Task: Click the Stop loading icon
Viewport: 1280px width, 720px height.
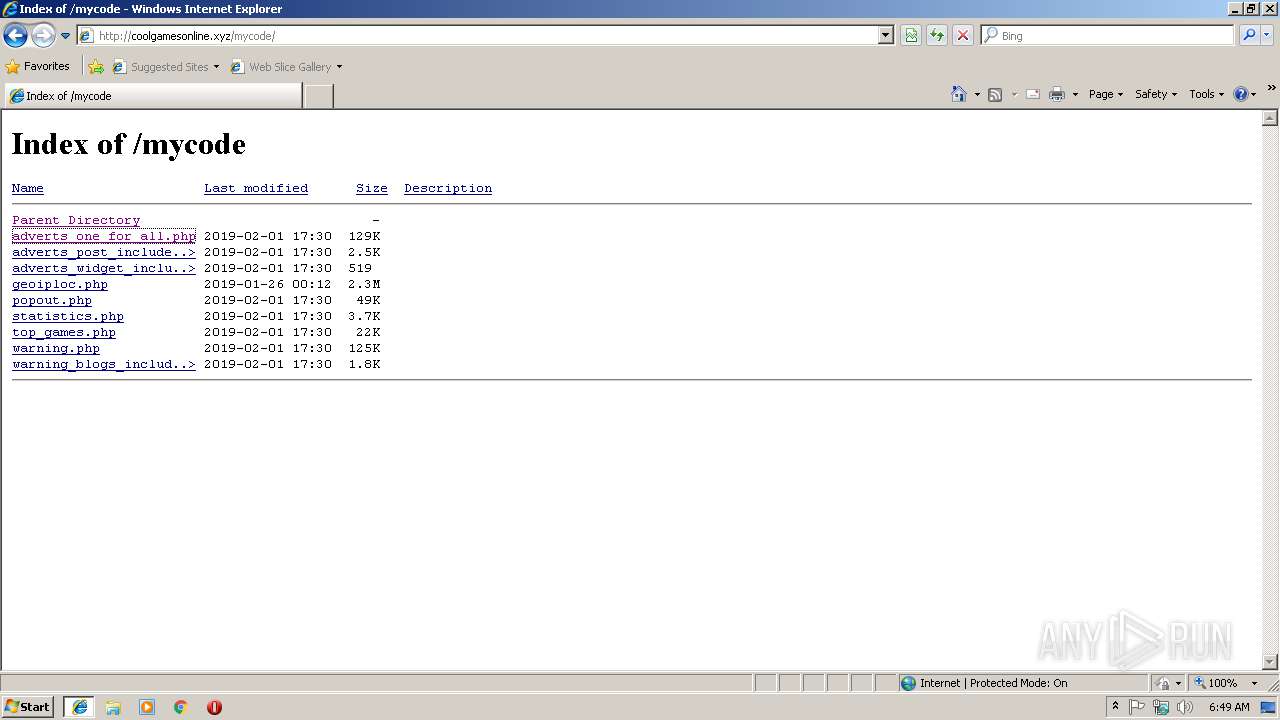Action: click(x=963, y=36)
